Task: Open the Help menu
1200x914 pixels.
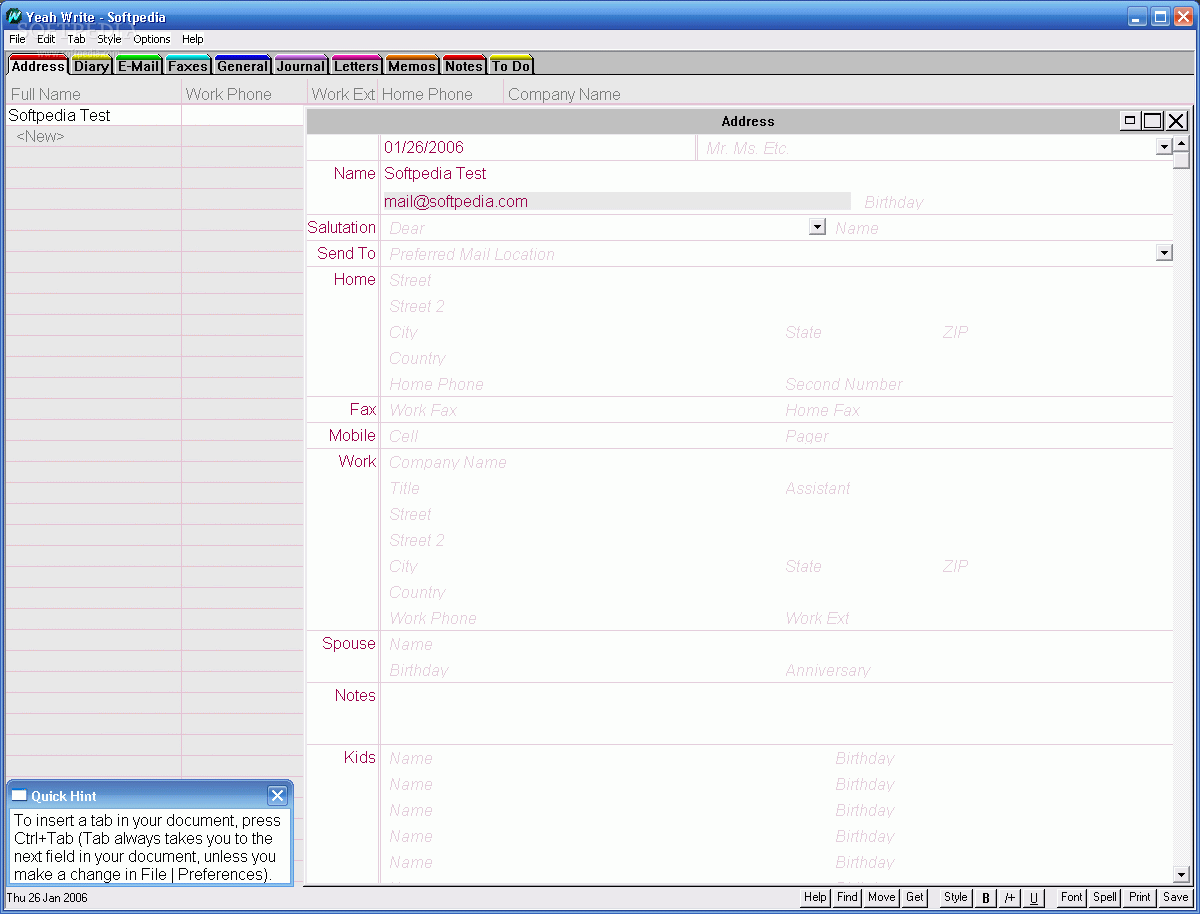Action: click(193, 39)
